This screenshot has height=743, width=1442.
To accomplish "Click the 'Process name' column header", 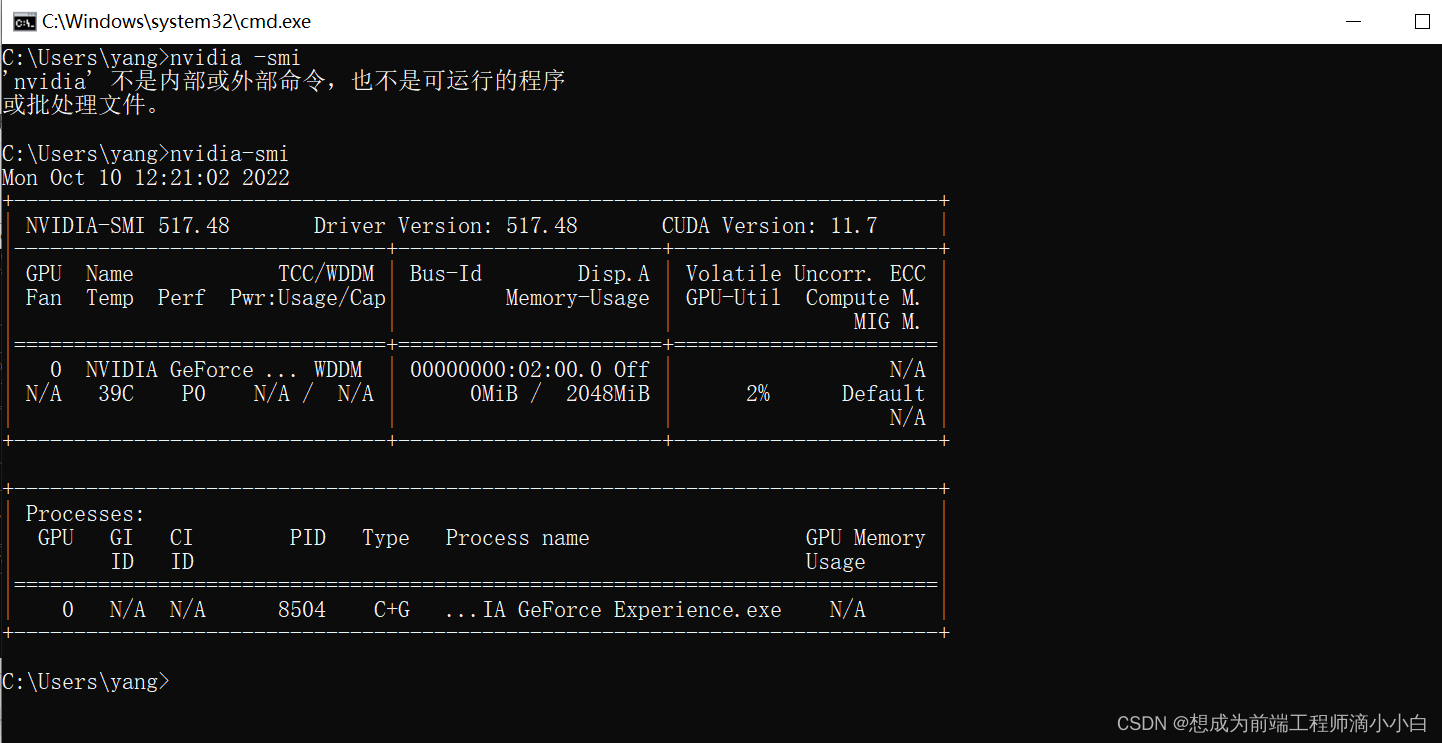I will click(x=517, y=538).
